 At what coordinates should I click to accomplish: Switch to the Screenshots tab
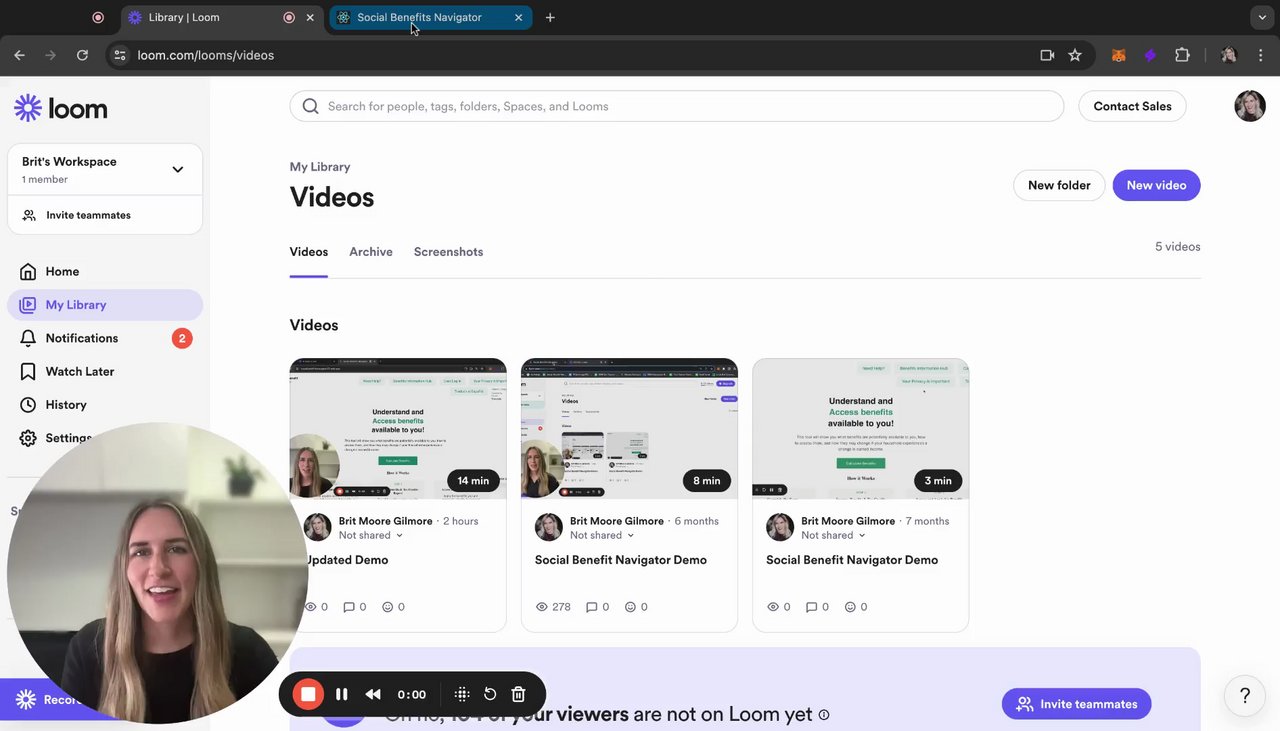[448, 252]
